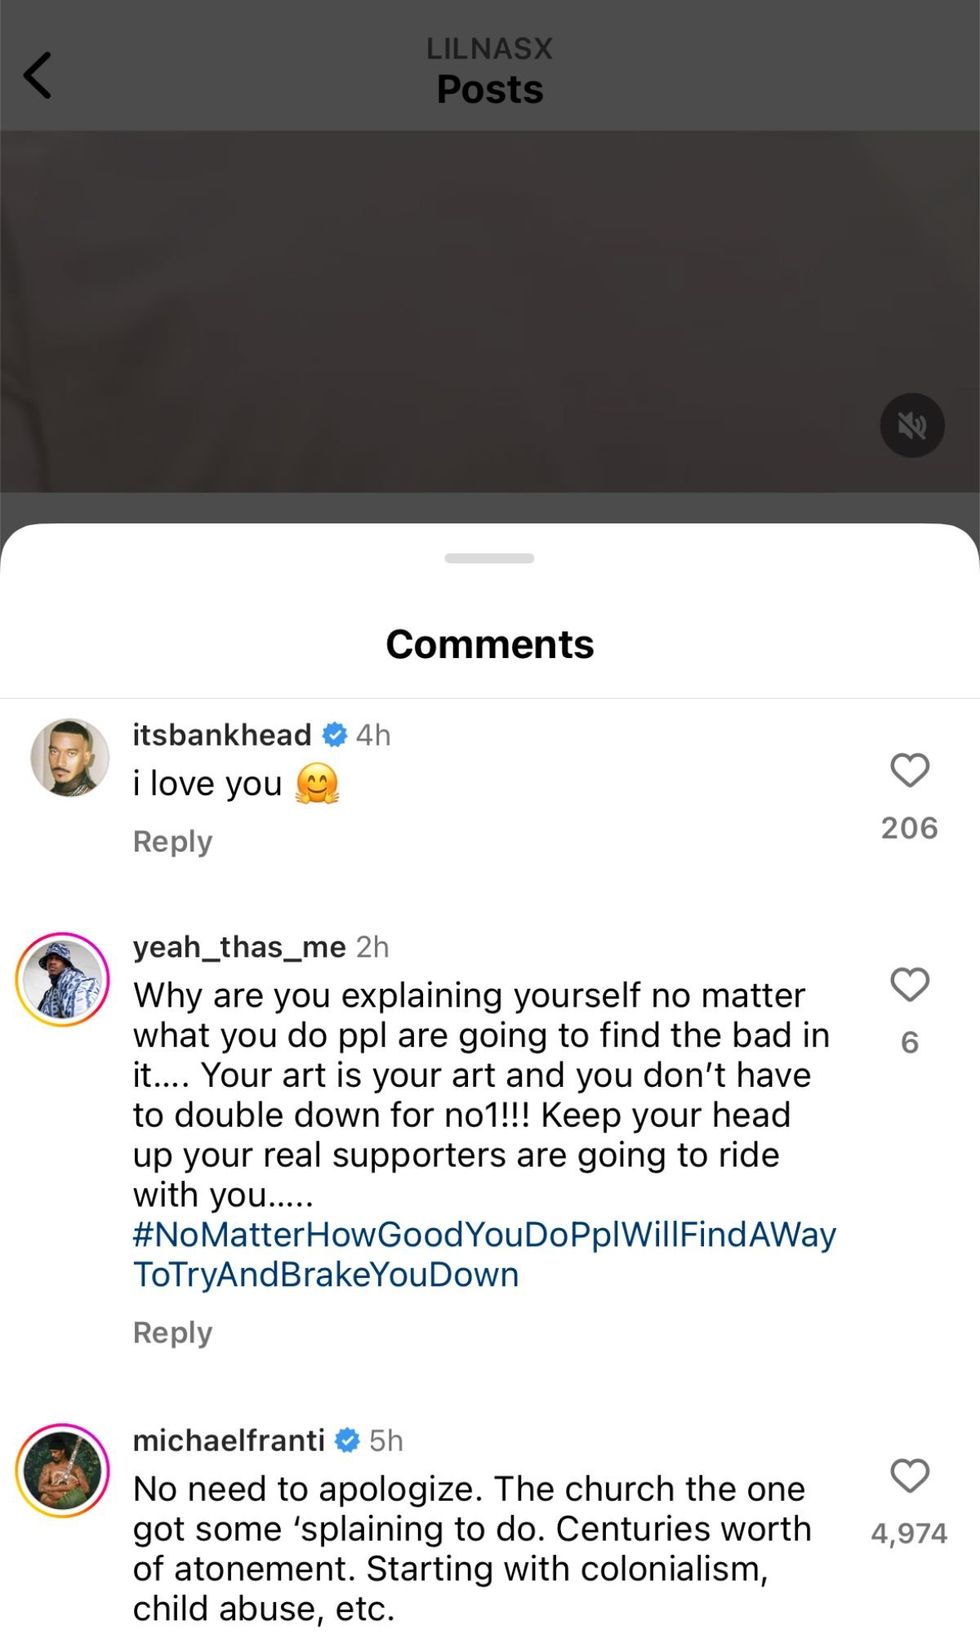Open the NoMatterHowGoodYouDo hashtag link

click(x=485, y=1234)
